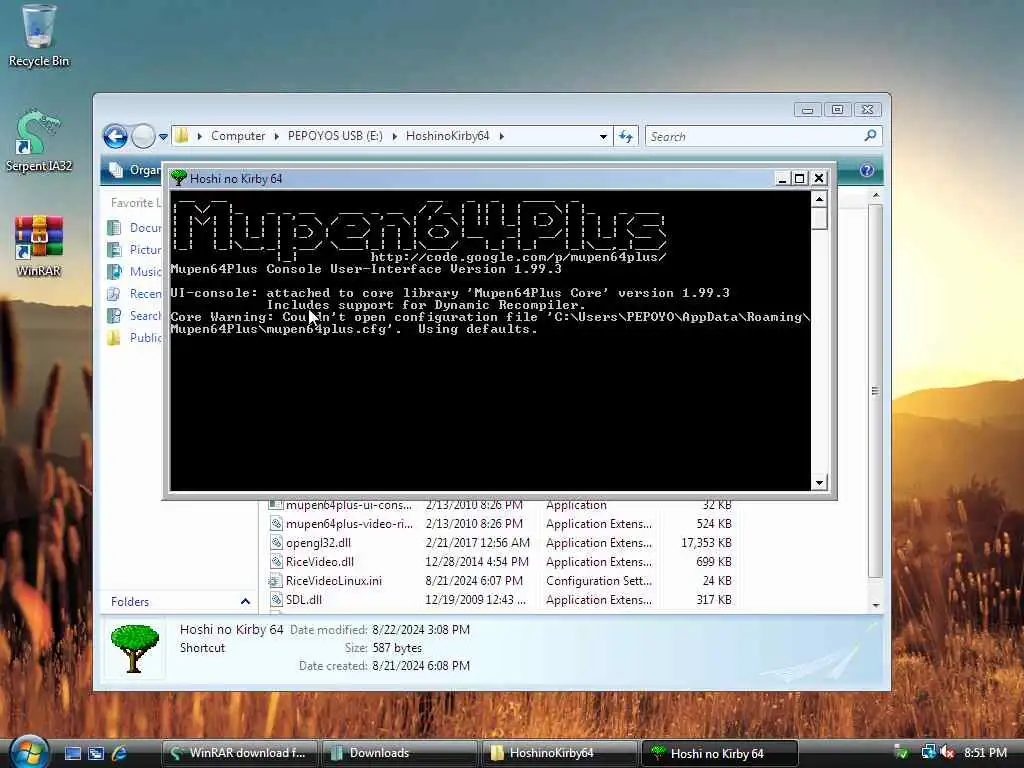Click the network tray icon
The width and height of the screenshot is (1024, 768).
pos(927,752)
